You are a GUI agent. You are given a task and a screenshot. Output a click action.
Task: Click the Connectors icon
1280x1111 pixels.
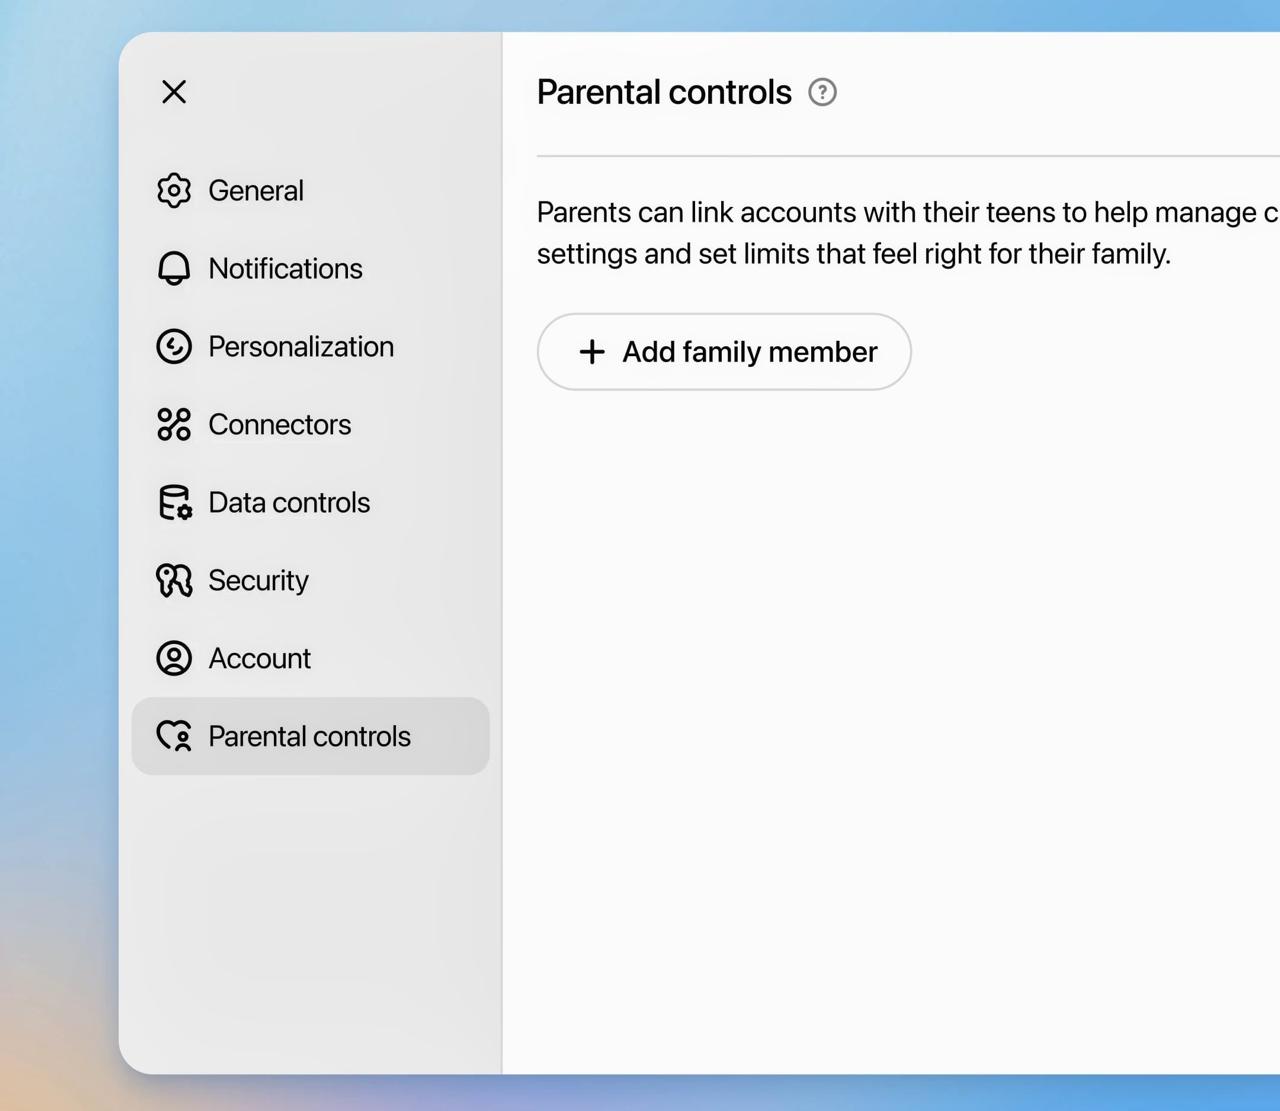coord(174,424)
